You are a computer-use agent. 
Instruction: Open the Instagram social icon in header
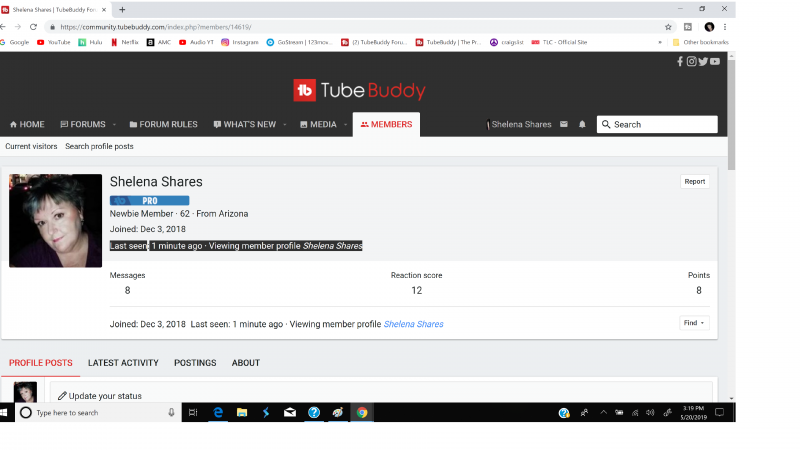click(691, 61)
